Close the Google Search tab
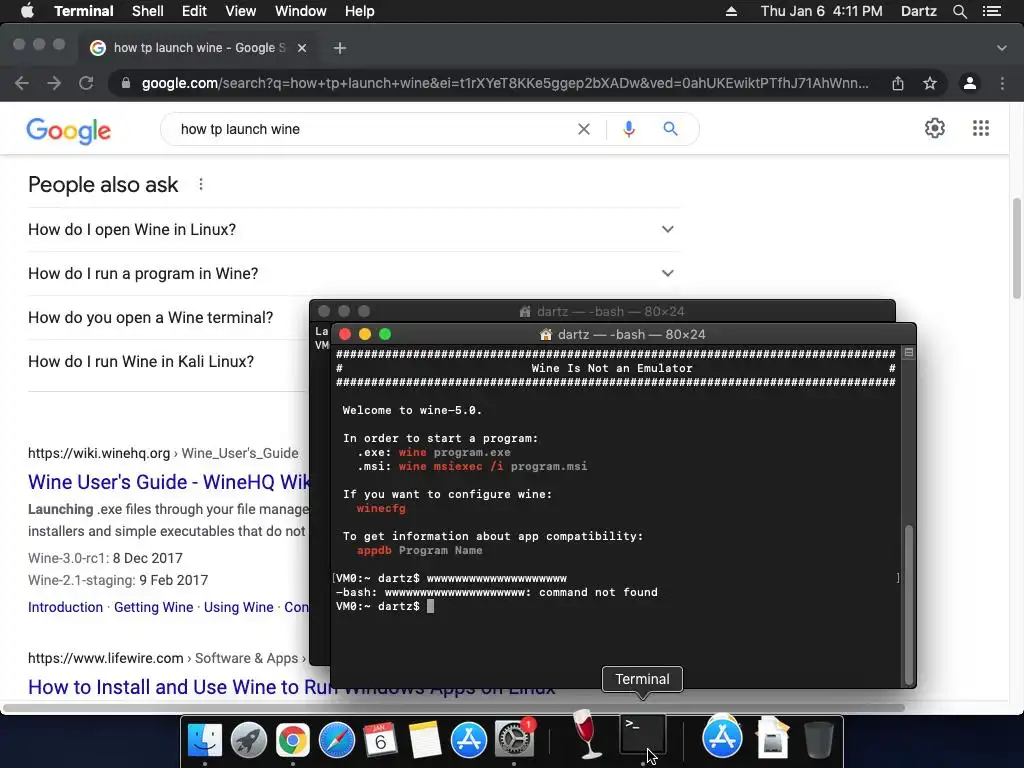Viewport: 1024px width, 768px height. pos(302,48)
